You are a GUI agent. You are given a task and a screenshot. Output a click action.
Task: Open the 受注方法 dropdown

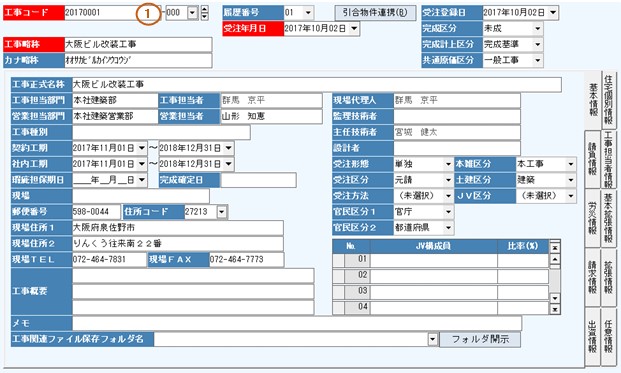click(x=448, y=196)
